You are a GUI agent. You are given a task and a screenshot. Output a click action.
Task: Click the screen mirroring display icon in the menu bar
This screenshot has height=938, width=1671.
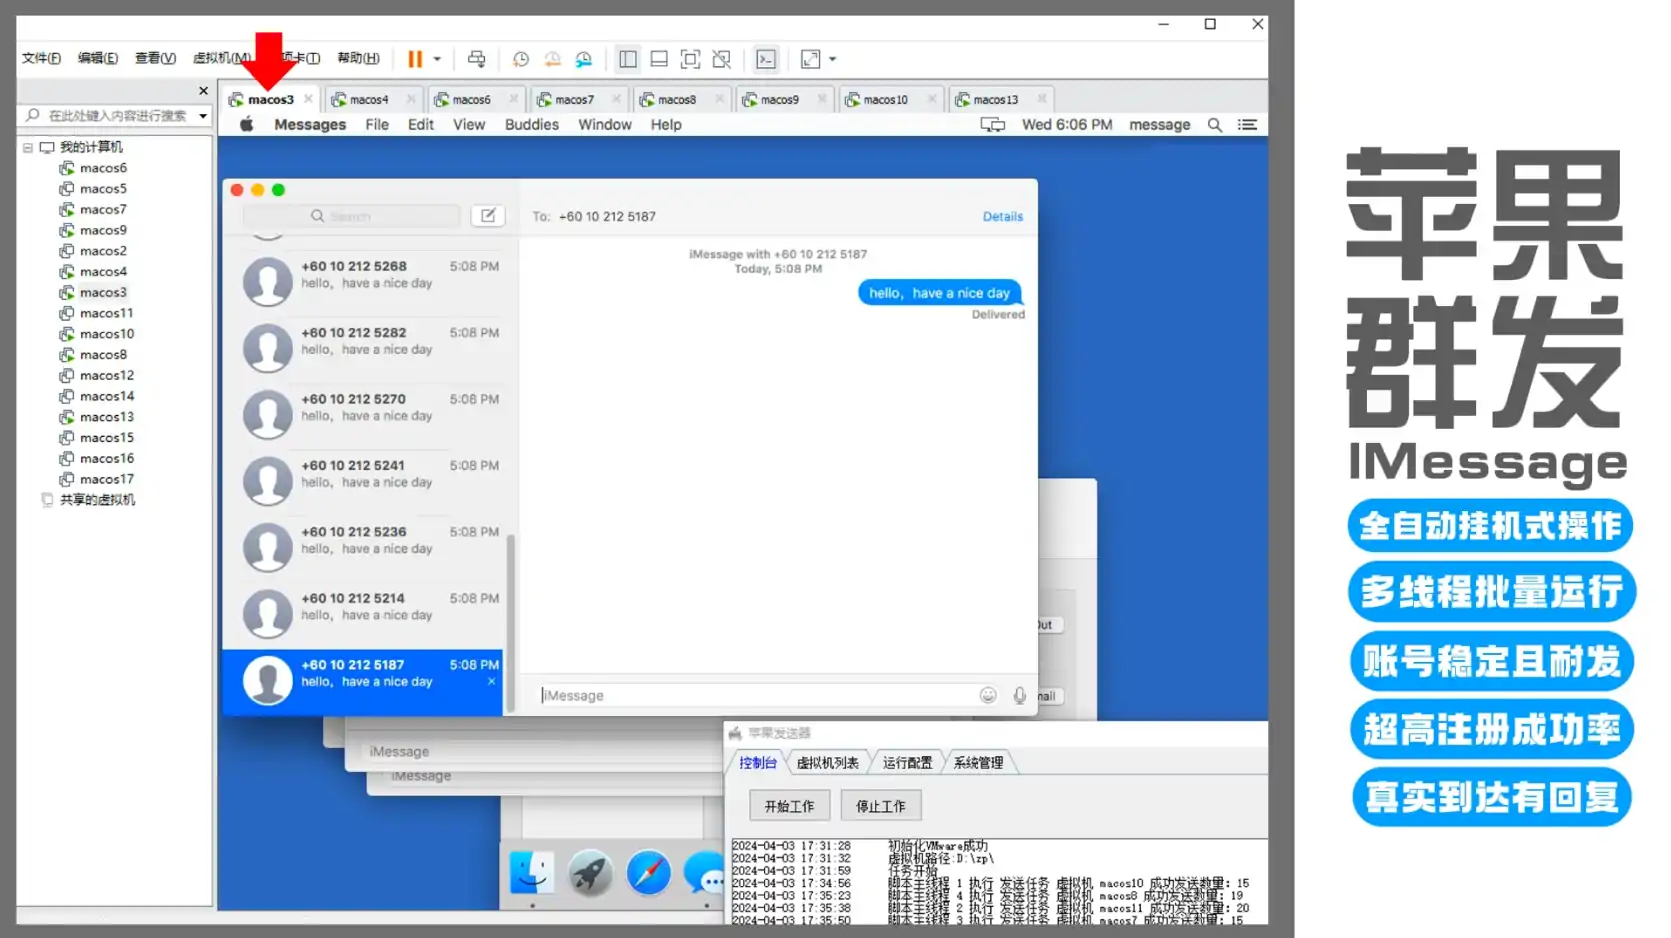pyautogui.click(x=992, y=124)
